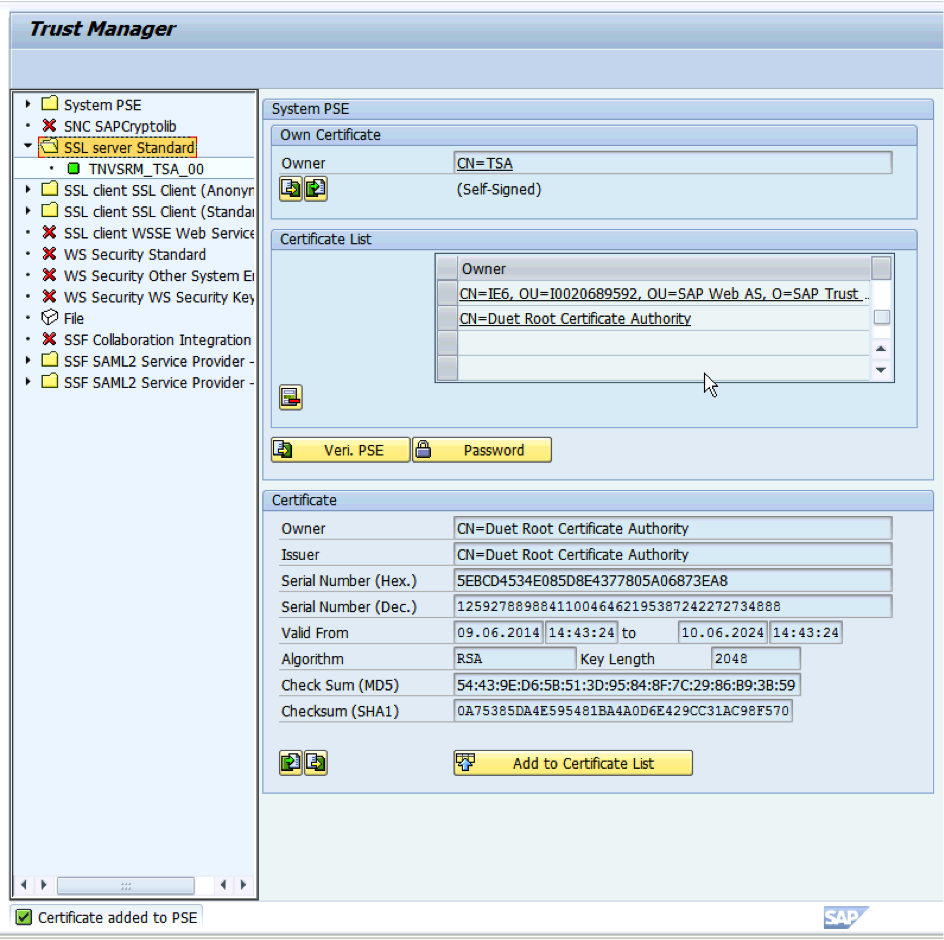Select TNVSRM_TSA_00 tree item
The width and height of the screenshot is (944, 940).
(x=146, y=169)
